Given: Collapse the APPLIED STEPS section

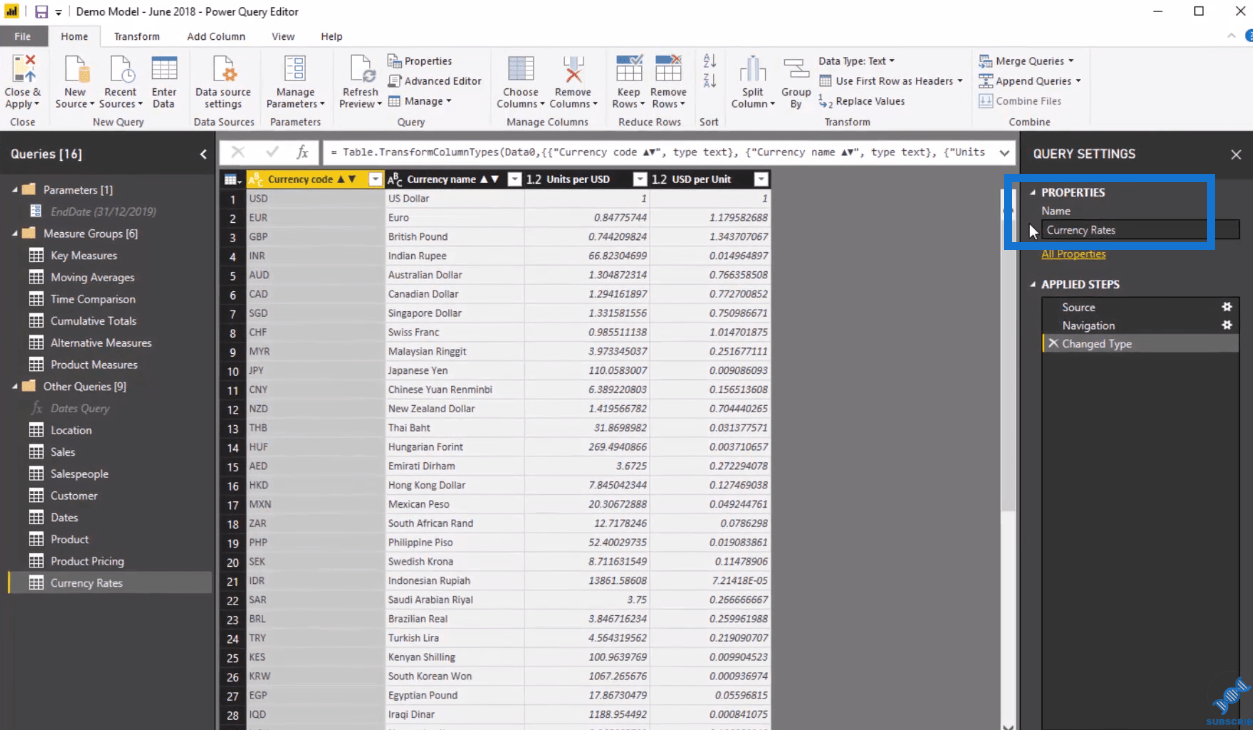Looking at the screenshot, I should pos(1034,285).
